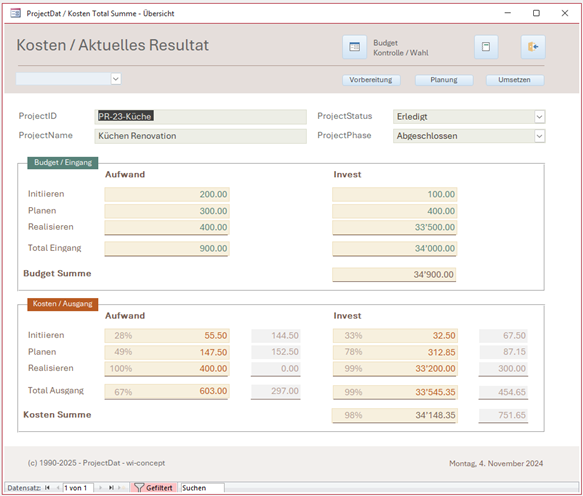Select the Kosten / Ausgang section tab
Screen dimensions: 583x496
click(63, 304)
